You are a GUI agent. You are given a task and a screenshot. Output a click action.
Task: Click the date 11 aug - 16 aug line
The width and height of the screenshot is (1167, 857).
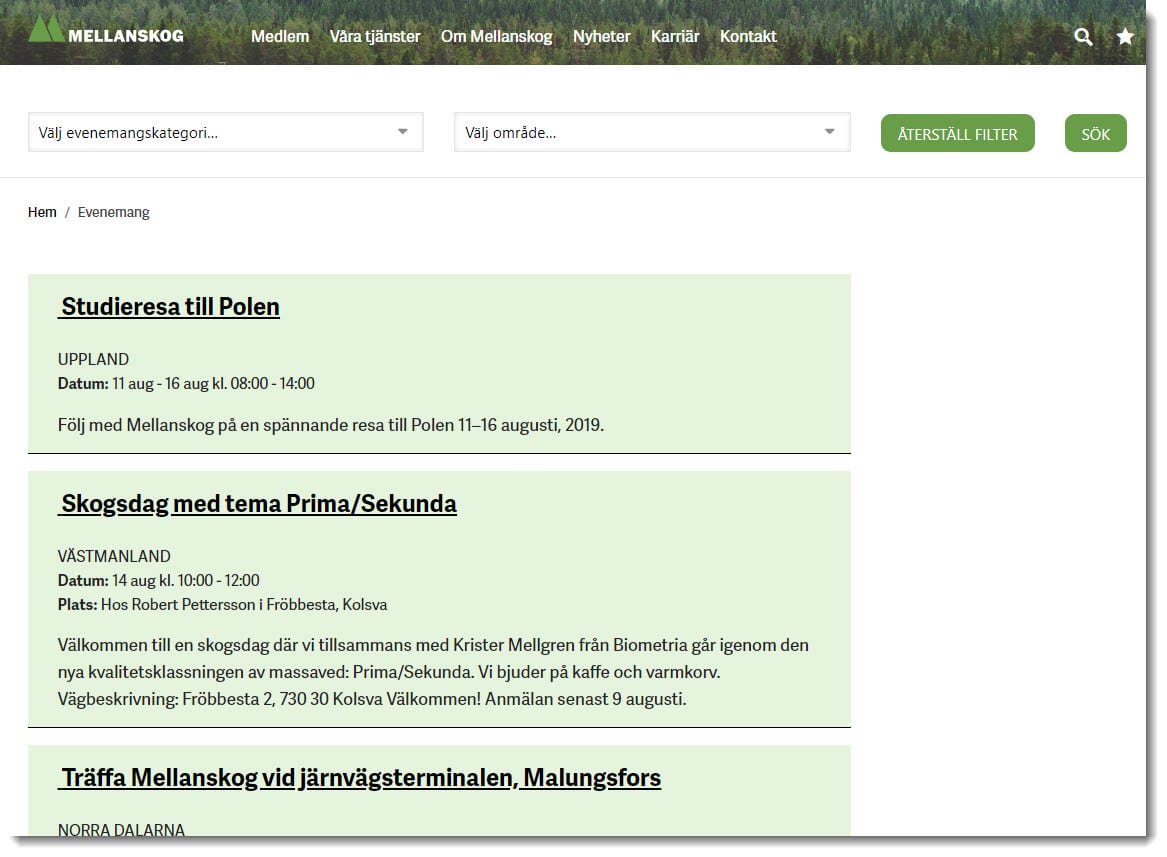click(x=186, y=383)
